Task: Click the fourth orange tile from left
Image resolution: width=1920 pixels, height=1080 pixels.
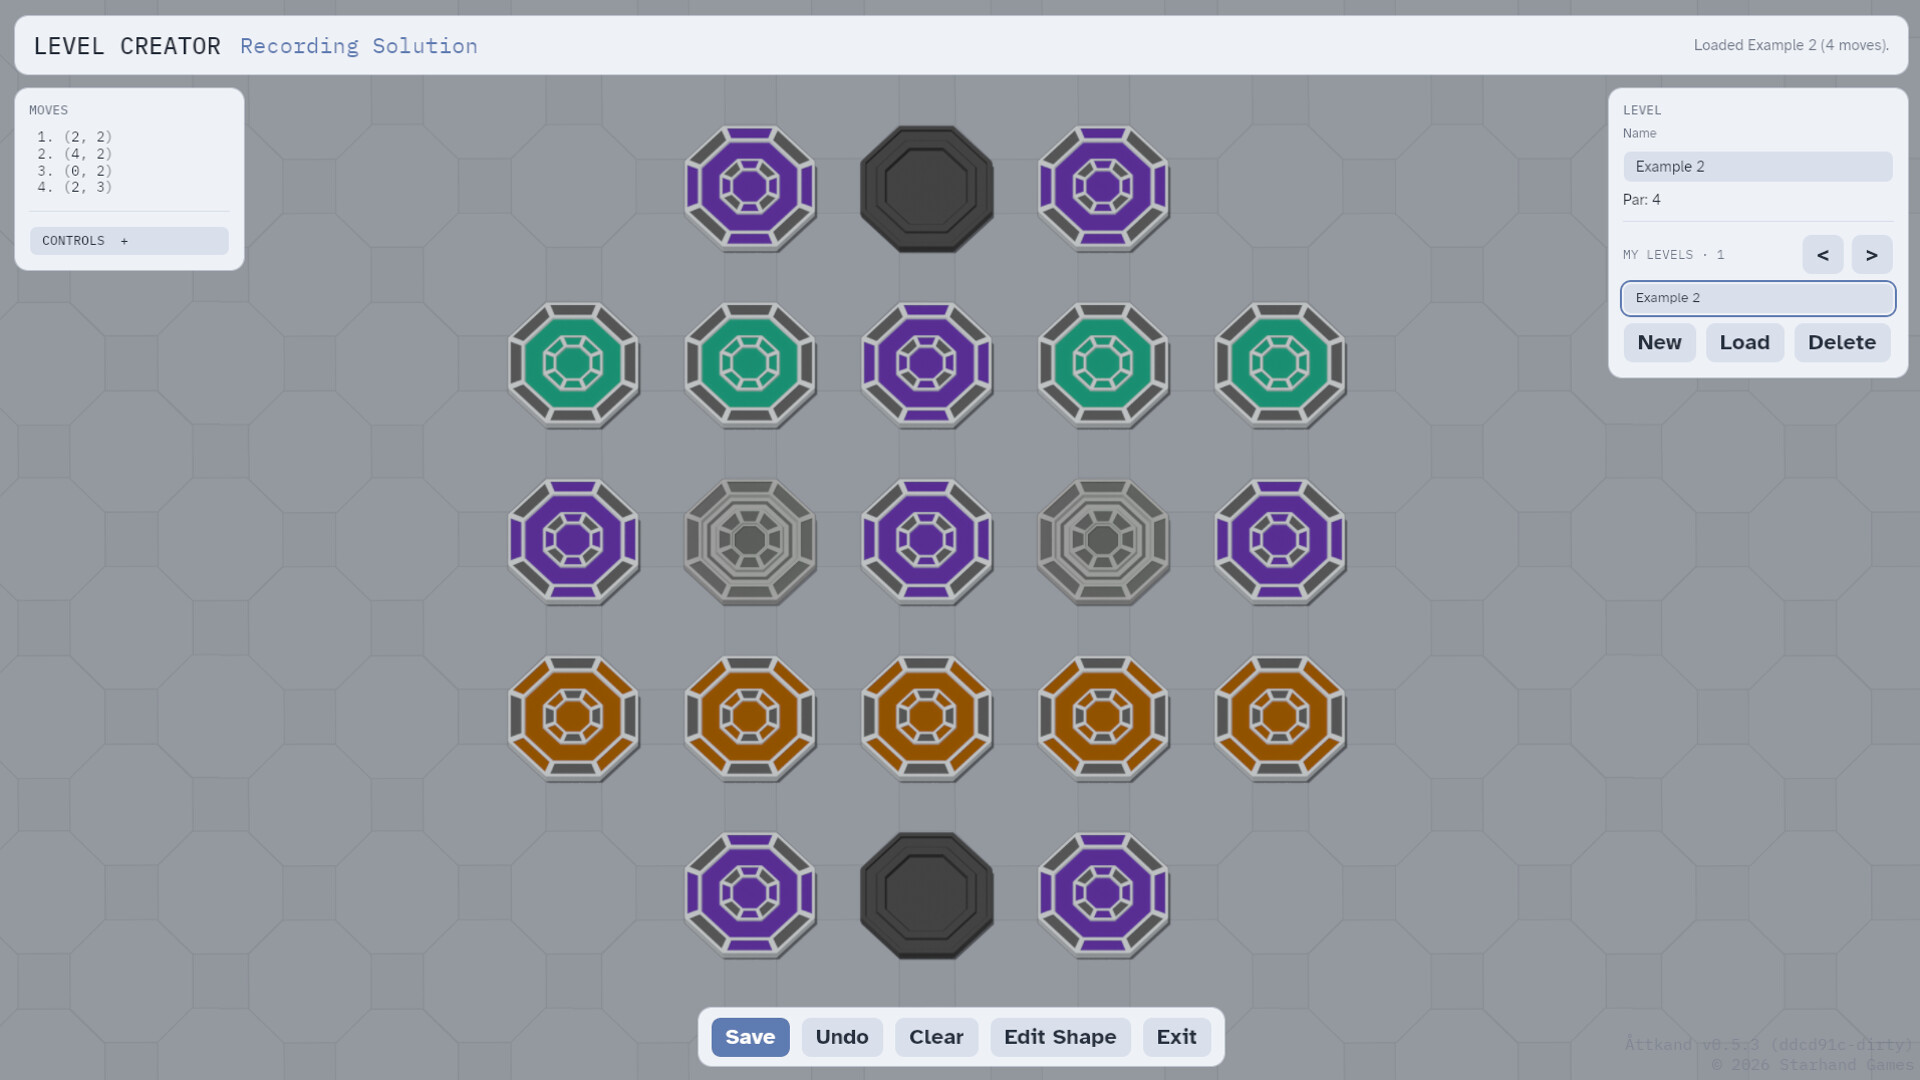Action: [x=1103, y=718]
